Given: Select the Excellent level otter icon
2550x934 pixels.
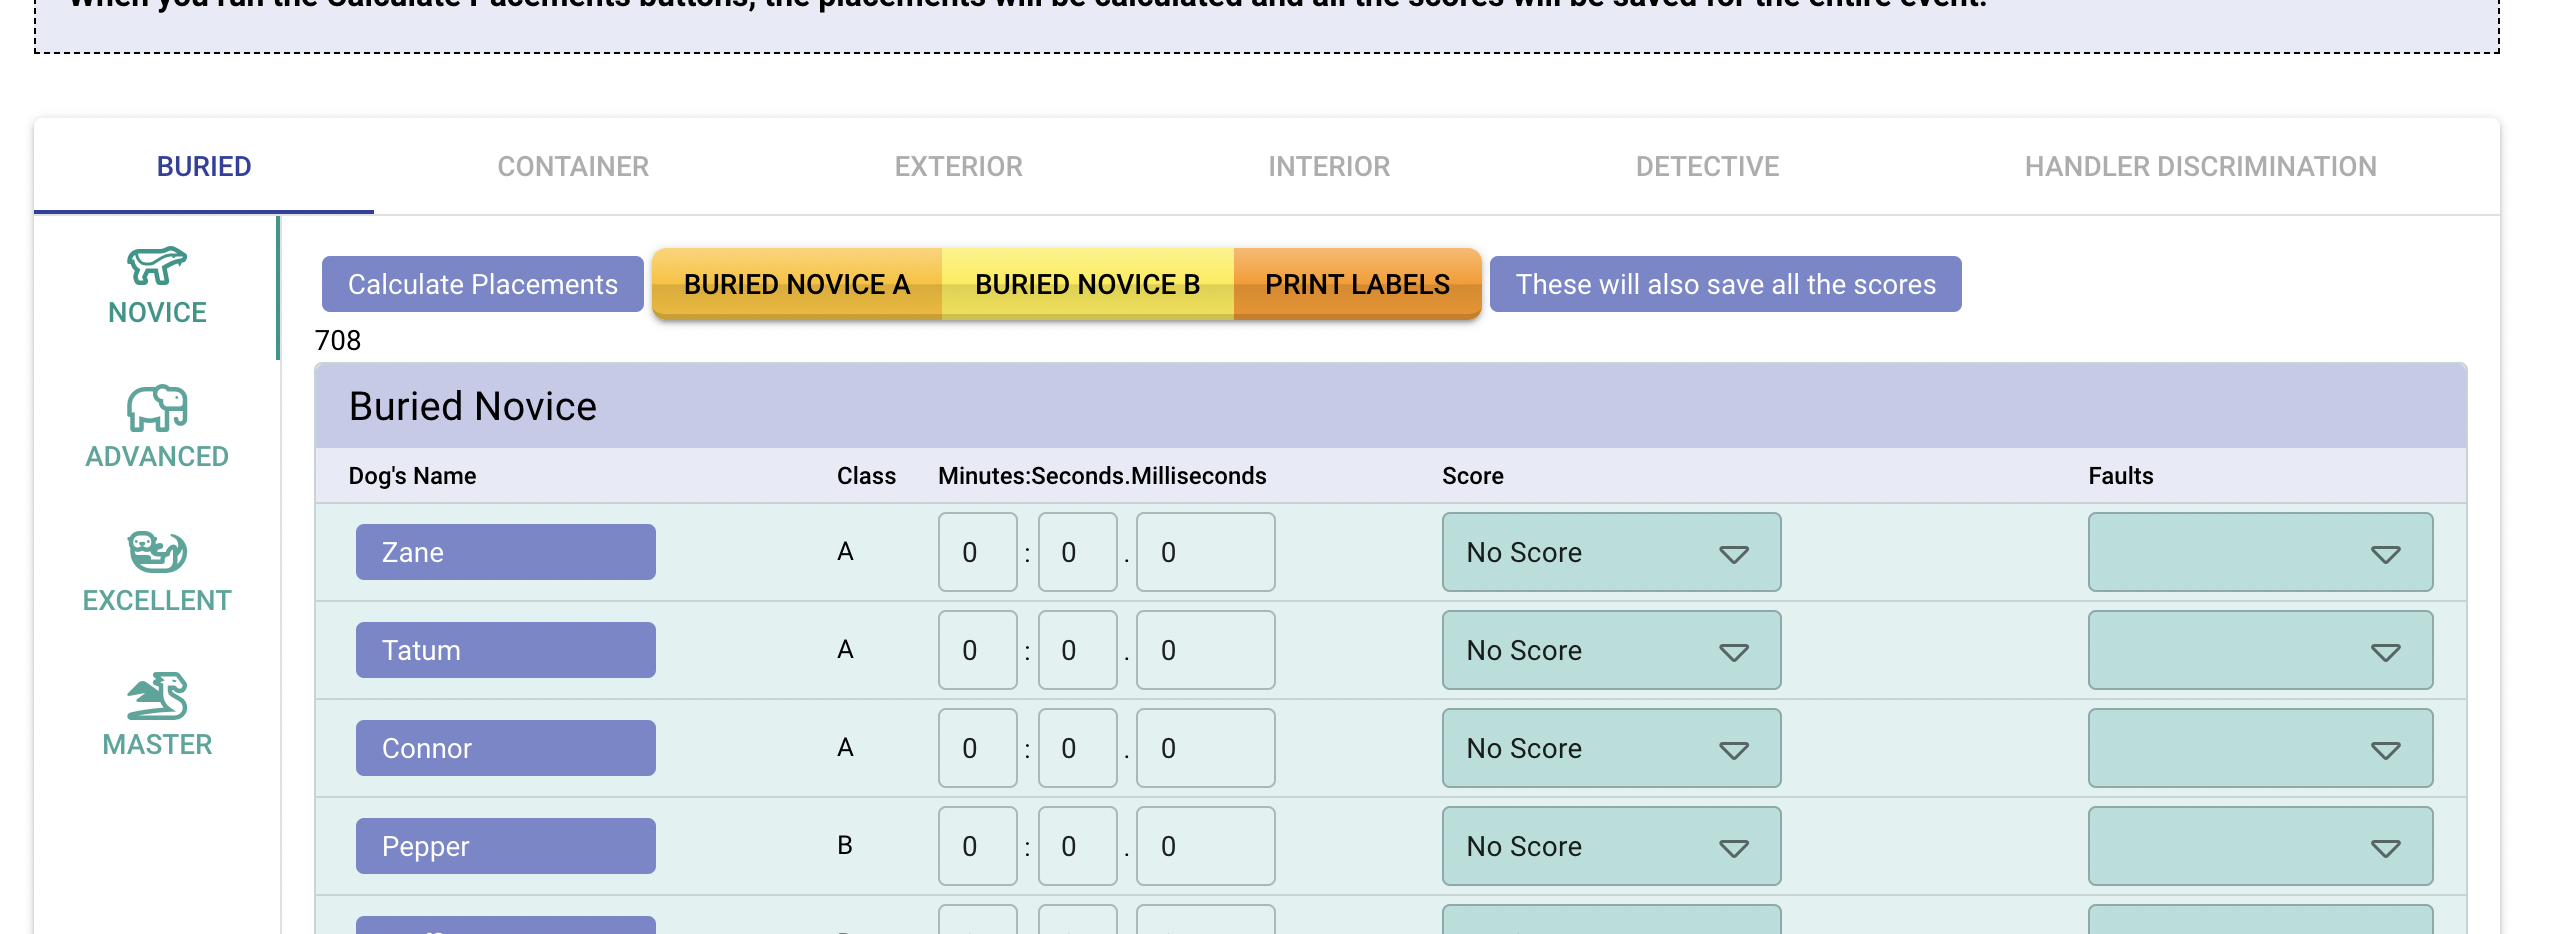Looking at the screenshot, I should click(157, 551).
